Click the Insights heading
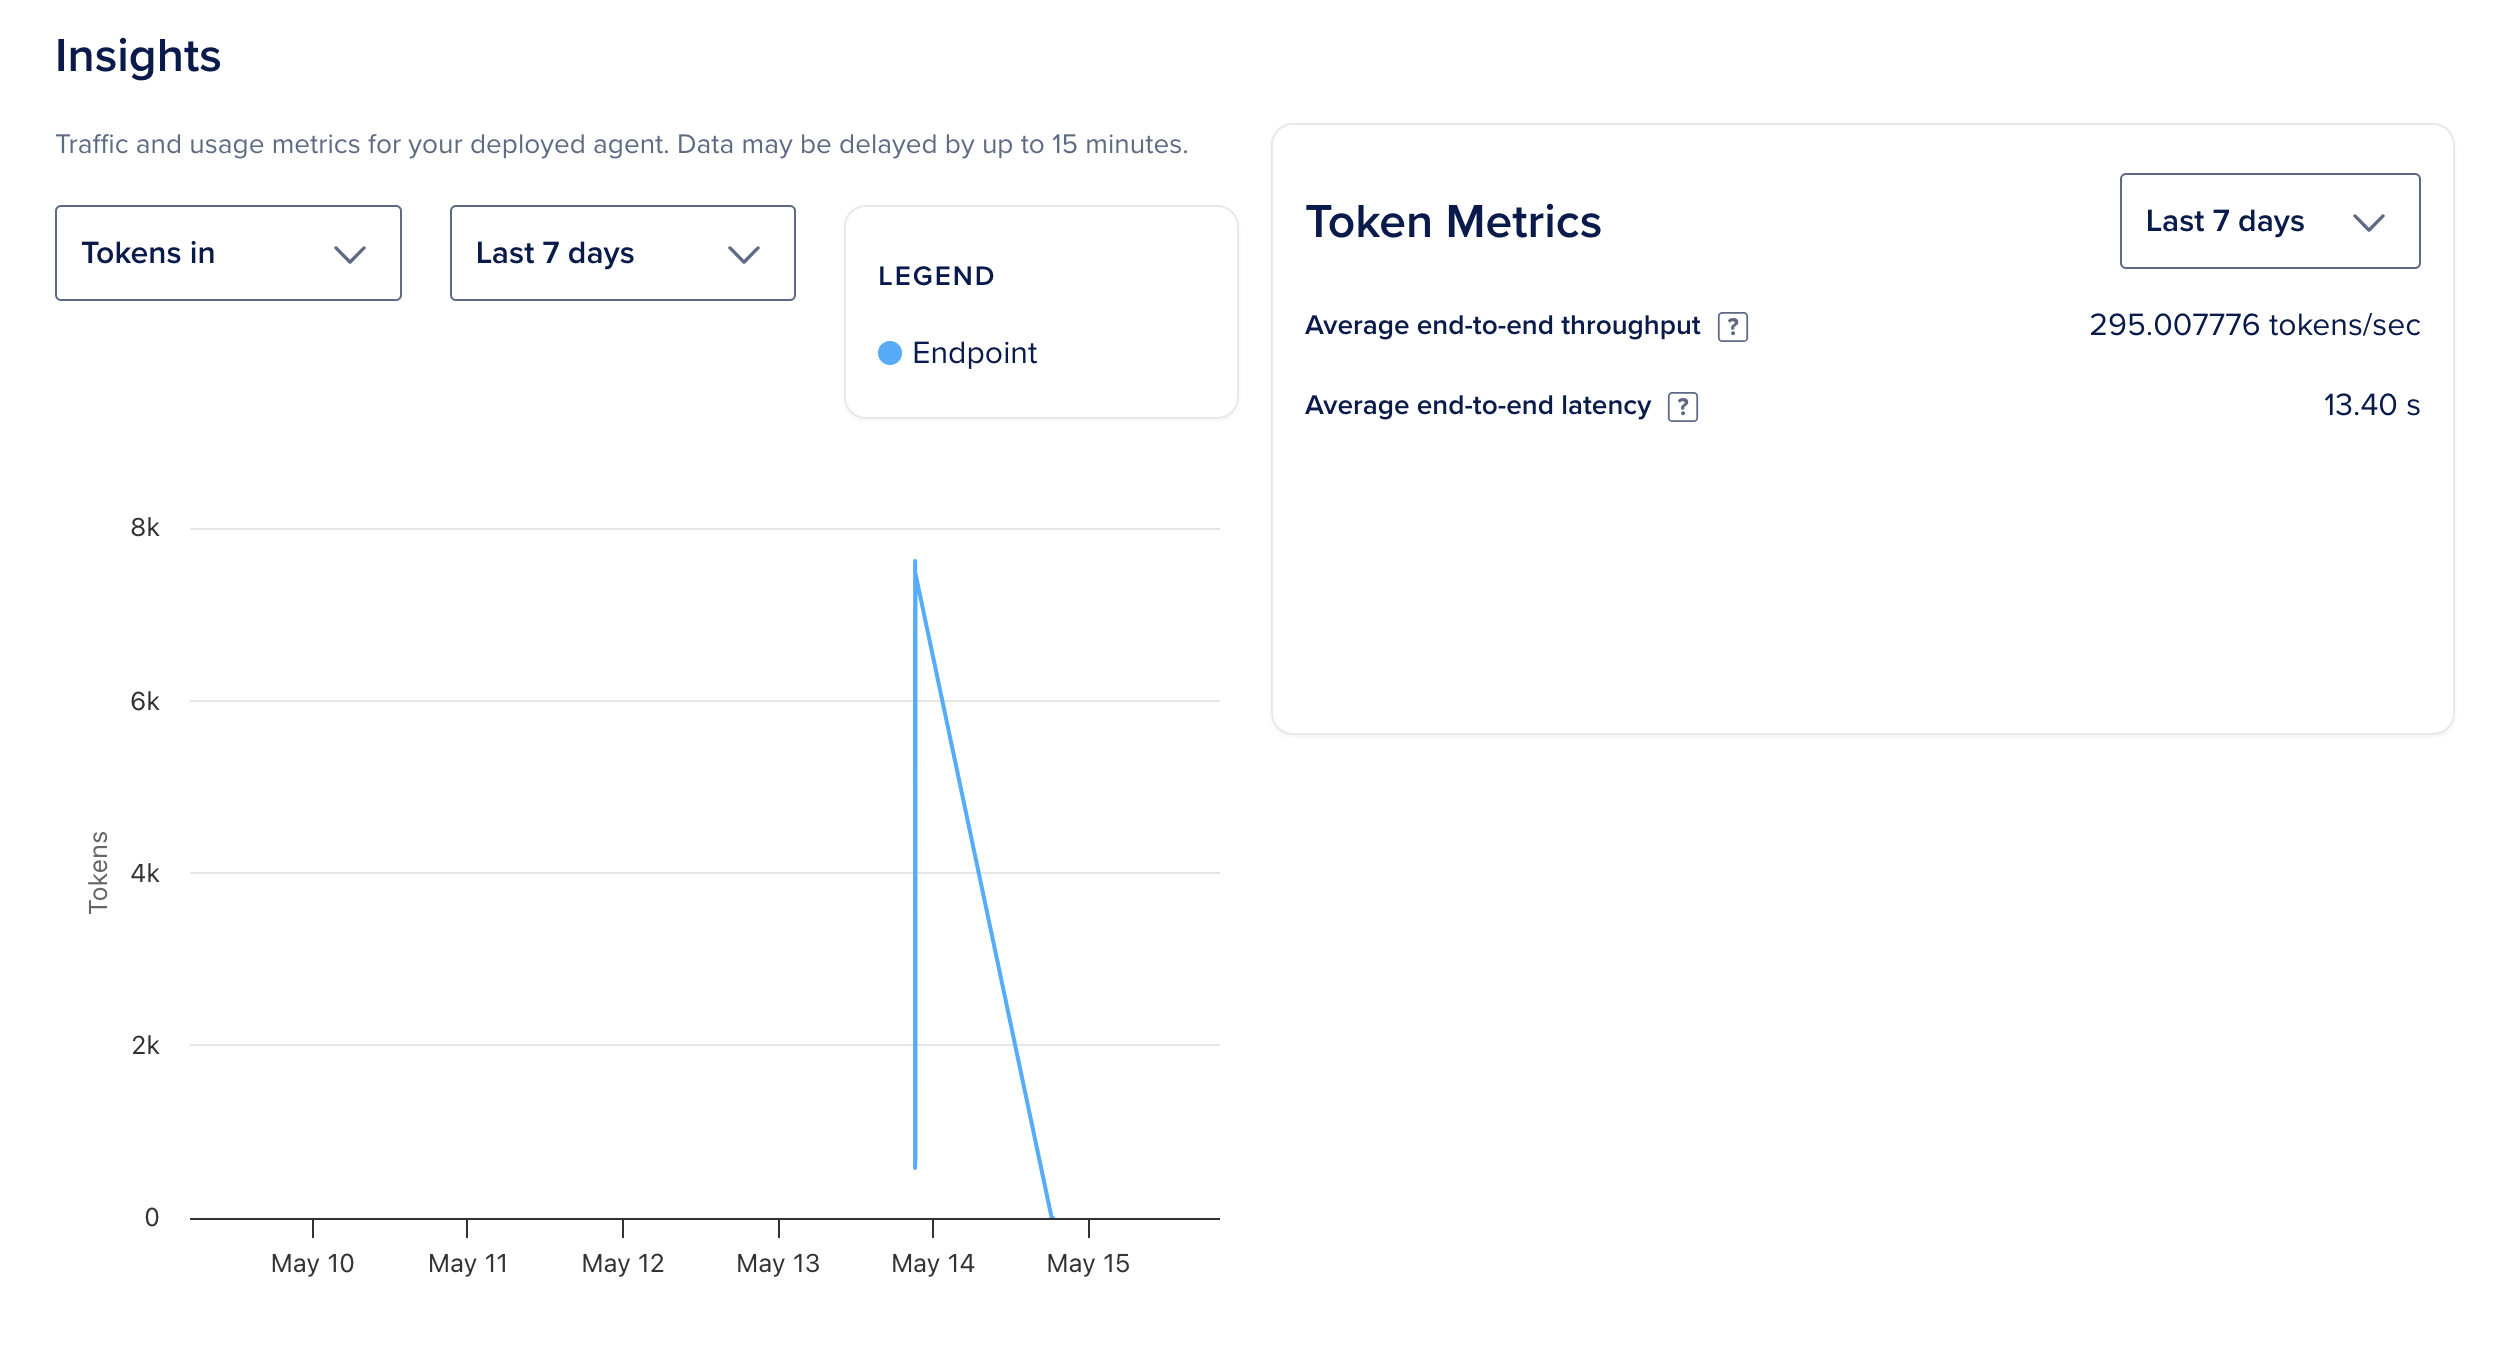Screen dimensions: 2510x1360 [138, 56]
